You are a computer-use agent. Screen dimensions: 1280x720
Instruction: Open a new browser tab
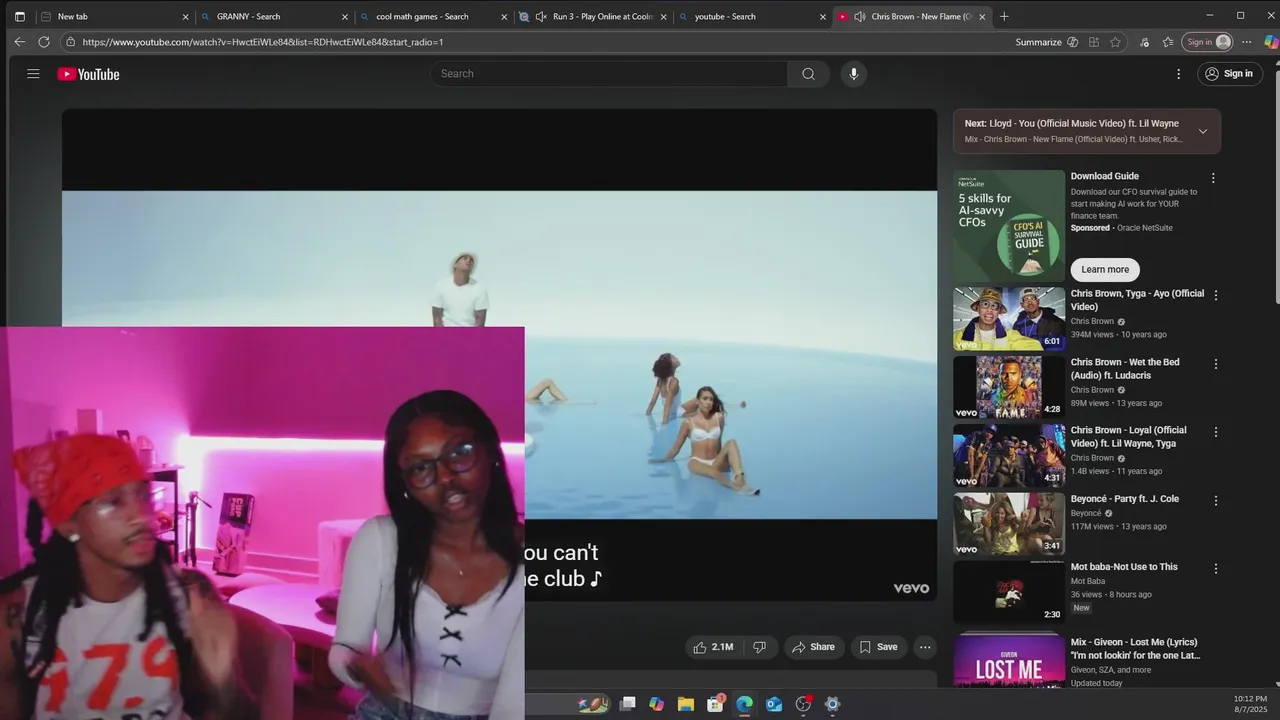[1004, 16]
